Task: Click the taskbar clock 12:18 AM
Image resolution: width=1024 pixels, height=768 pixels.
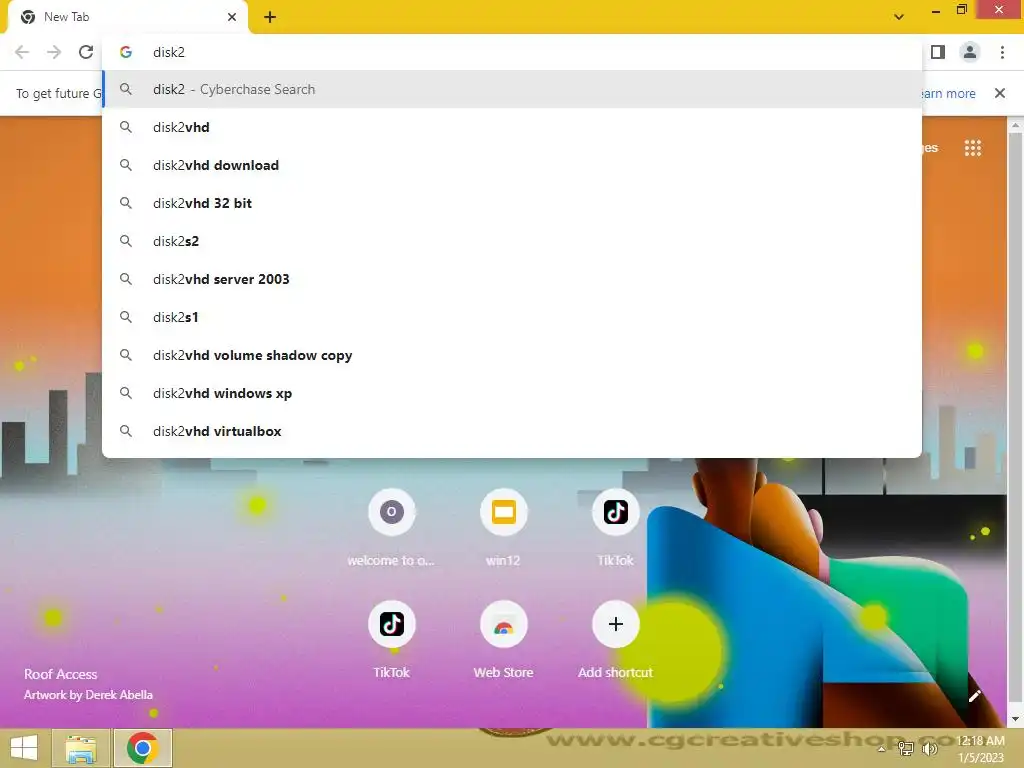Action: [x=980, y=741]
